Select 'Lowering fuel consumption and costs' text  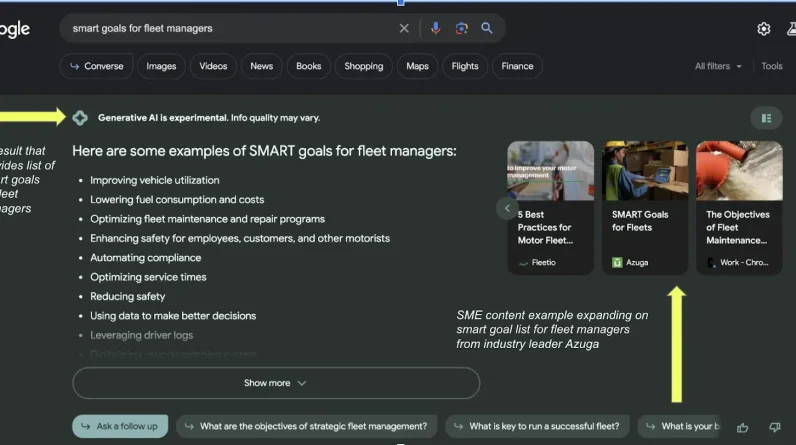click(177, 199)
